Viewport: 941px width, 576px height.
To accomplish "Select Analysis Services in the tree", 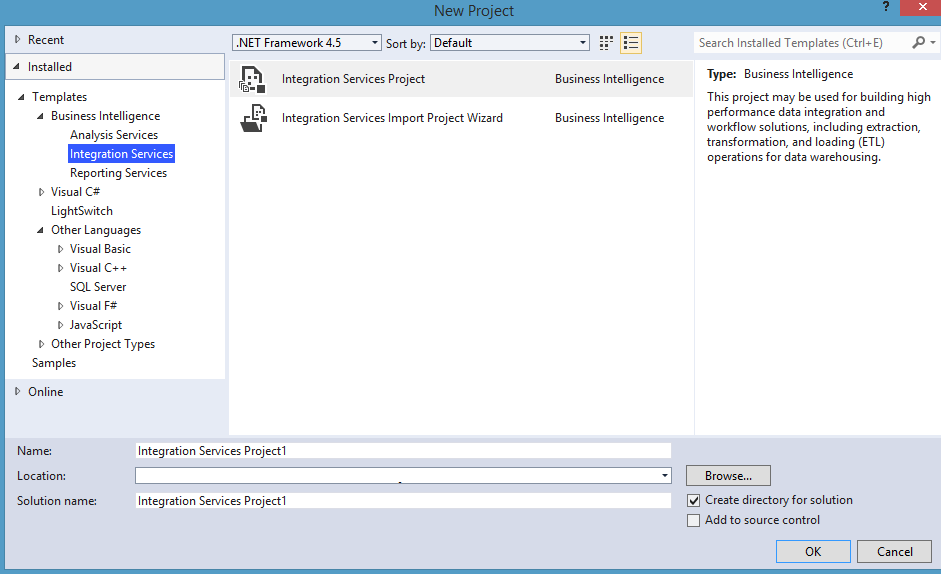I will [114, 135].
